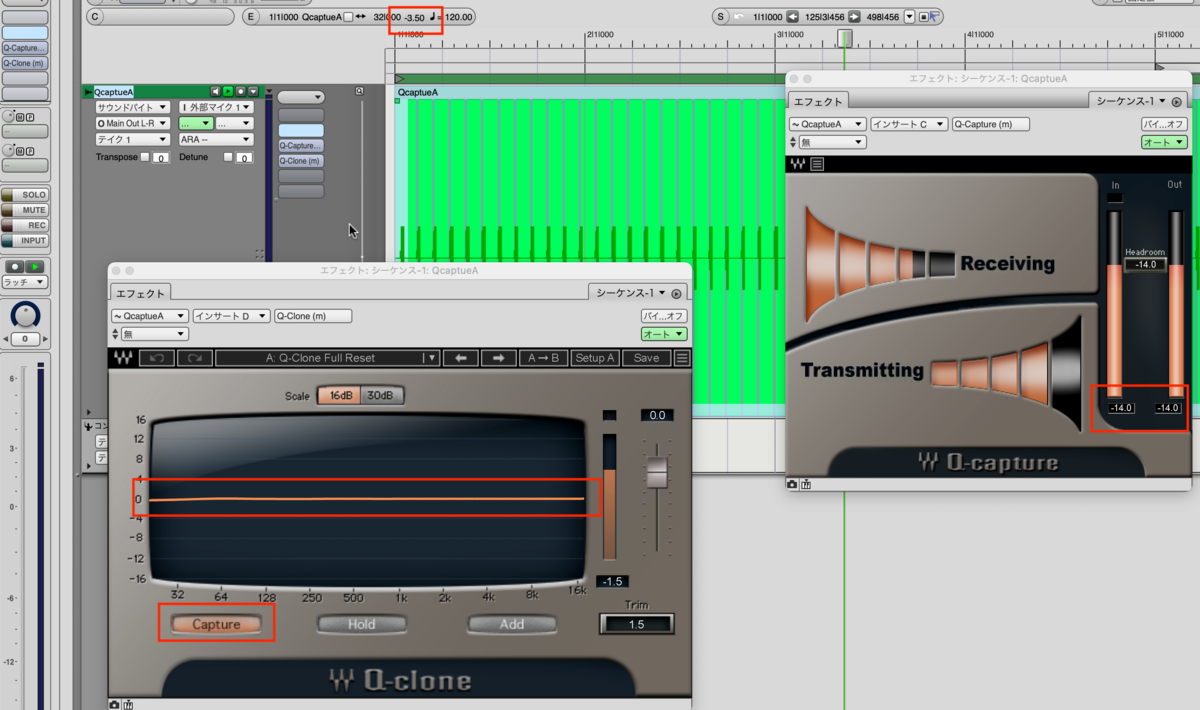The image size is (1200, 710).
Task: Select the 16dB scale in Q-Clone
Action: [x=339, y=396]
